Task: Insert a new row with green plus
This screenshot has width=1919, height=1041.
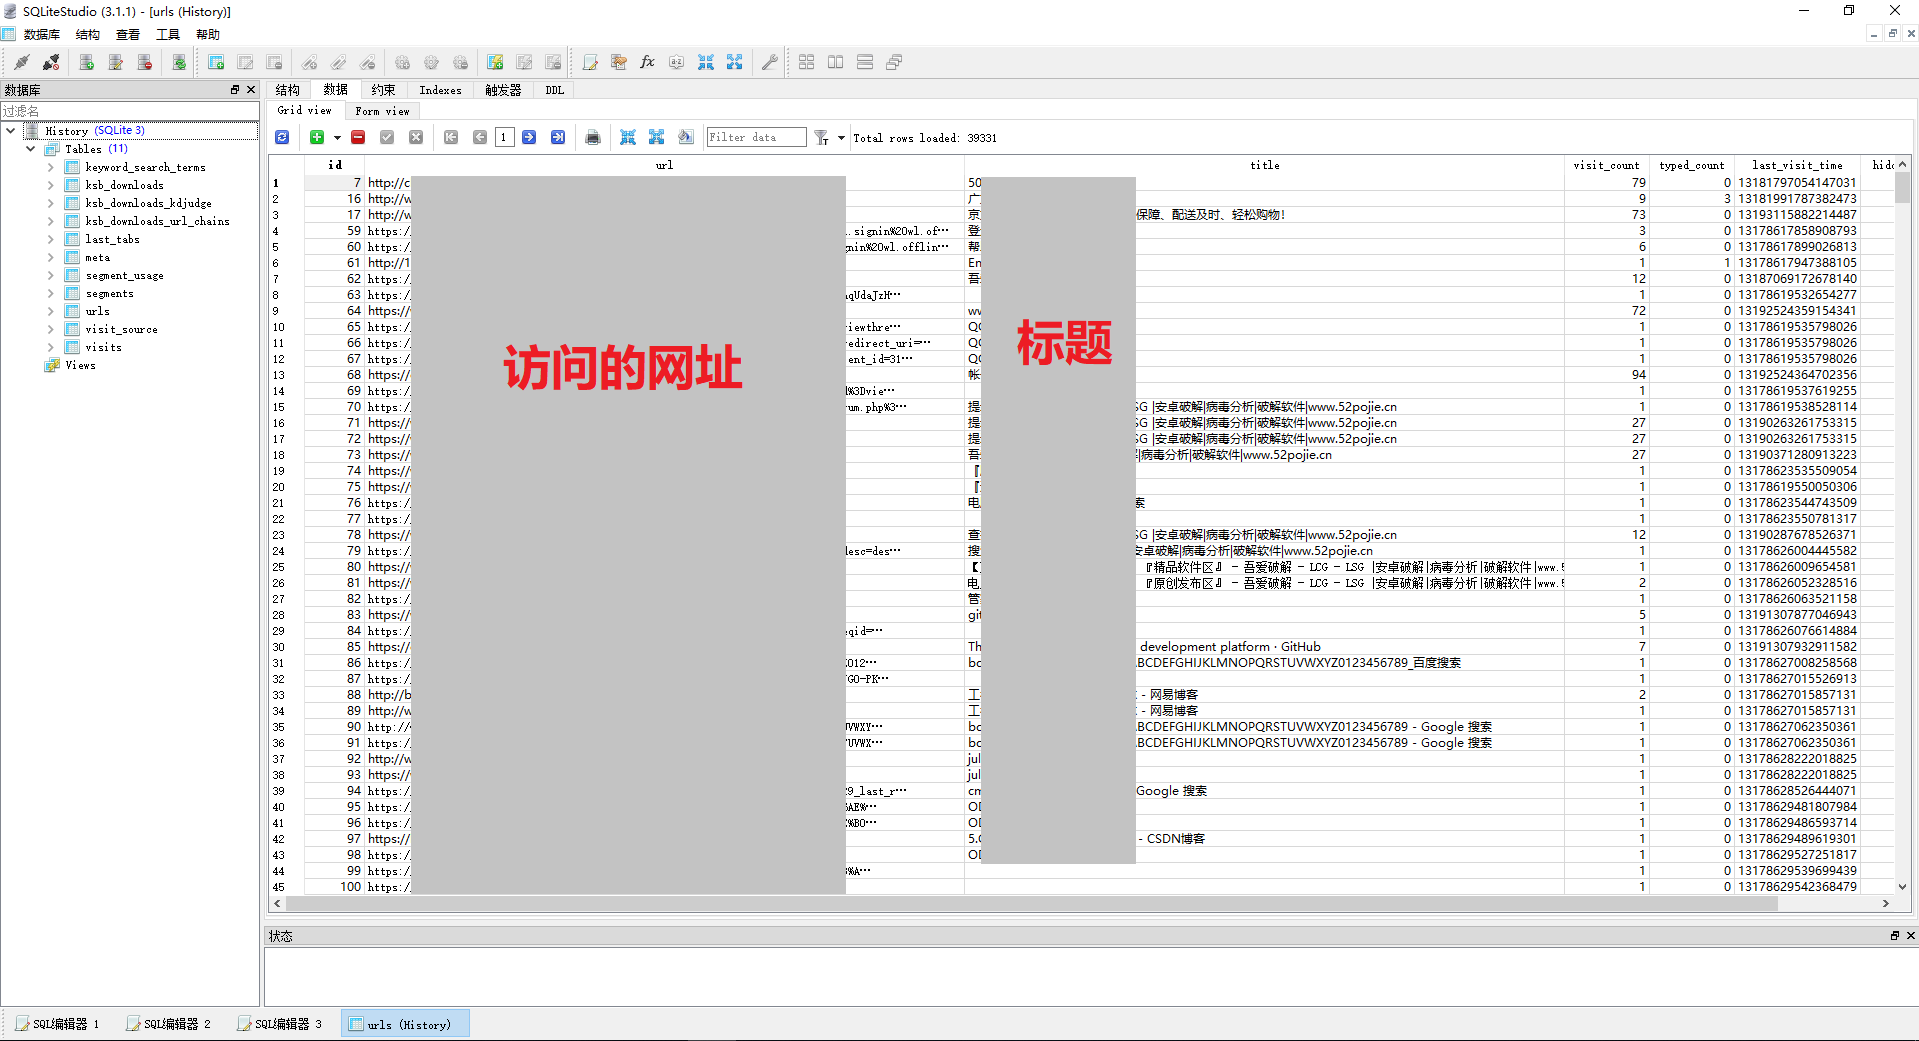Action: (317, 137)
